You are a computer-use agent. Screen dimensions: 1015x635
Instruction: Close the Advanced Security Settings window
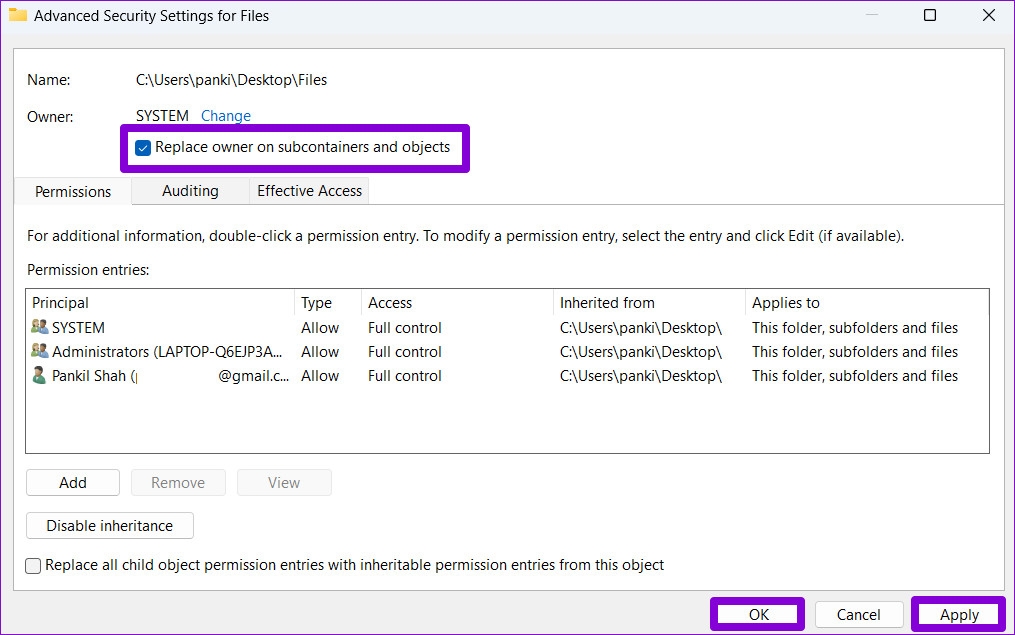tap(988, 15)
